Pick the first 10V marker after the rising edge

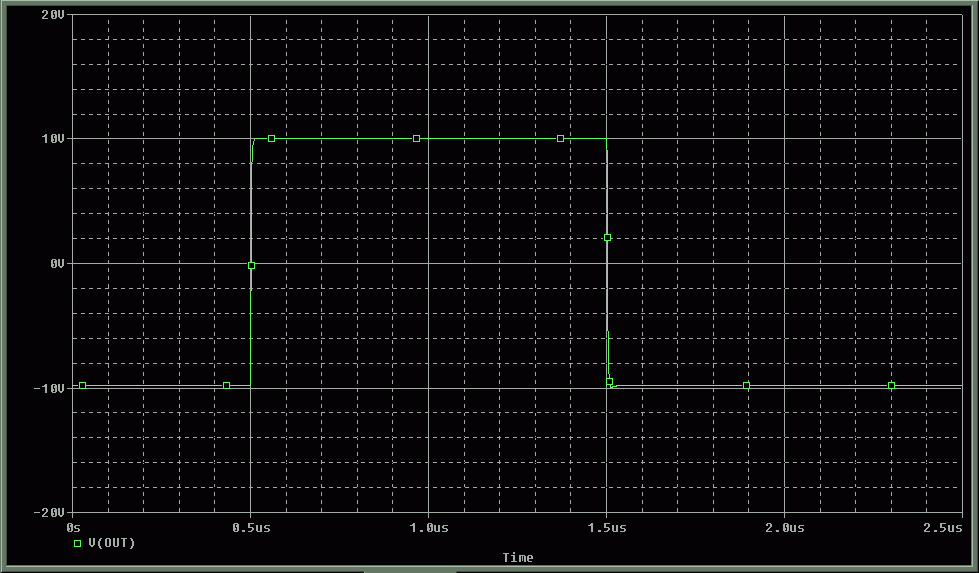(271, 138)
